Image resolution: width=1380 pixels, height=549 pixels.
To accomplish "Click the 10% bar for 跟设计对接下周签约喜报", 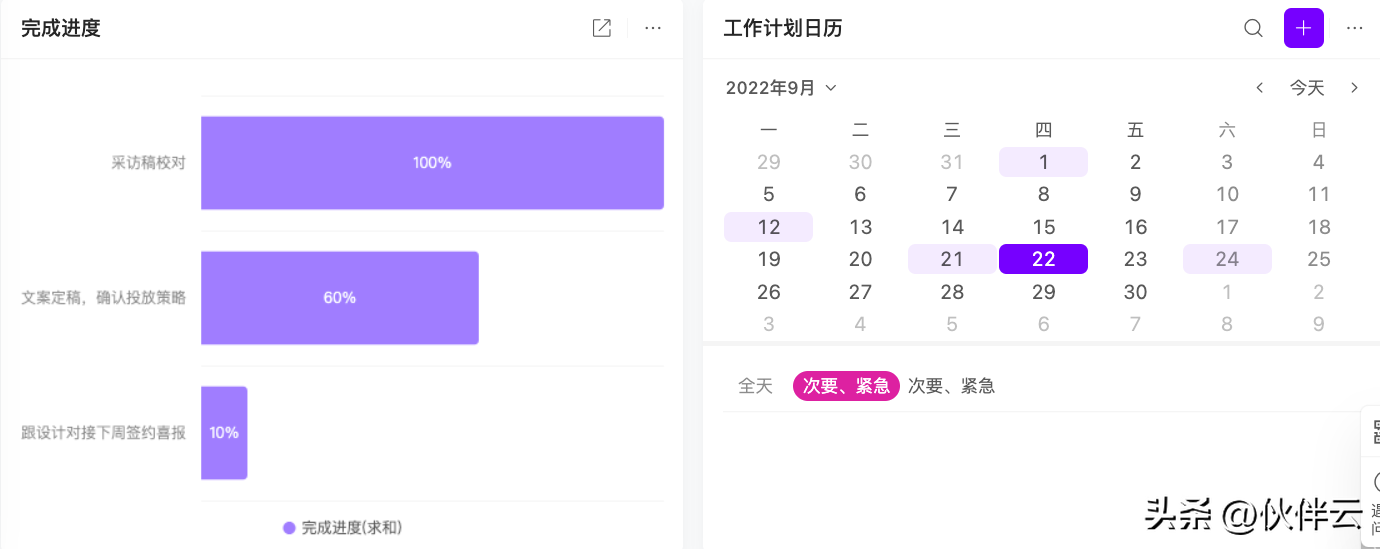I will point(224,432).
